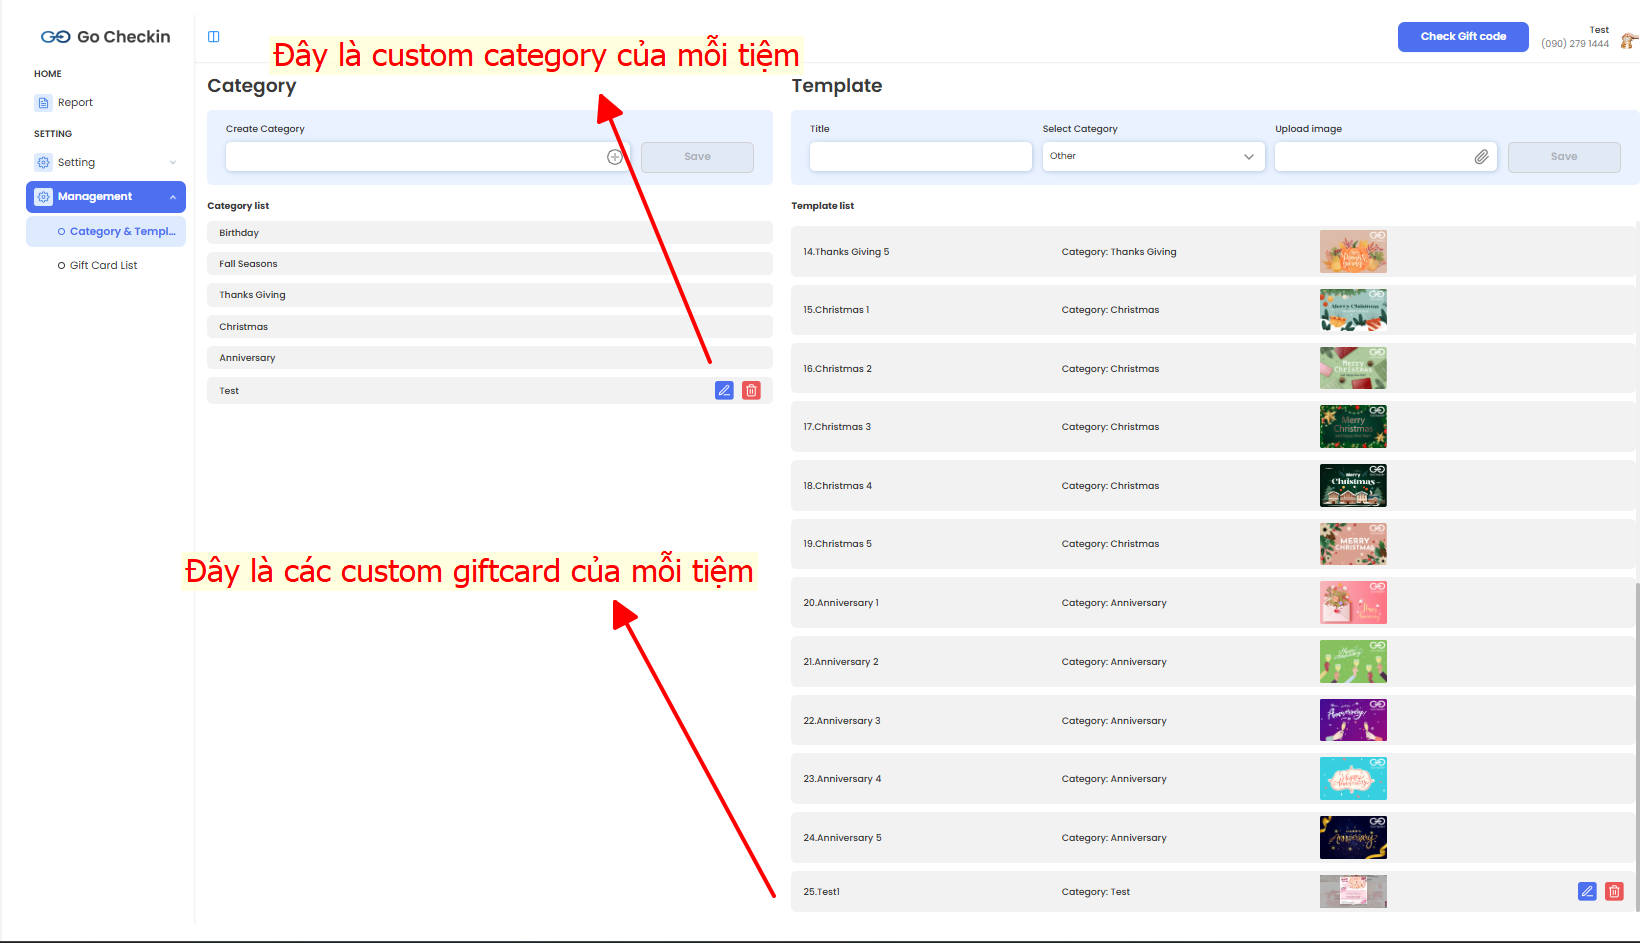This screenshot has height=943, width=1640.
Task: Click the paperclip attach icon in Upload image
Action: tap(1481, 157)
